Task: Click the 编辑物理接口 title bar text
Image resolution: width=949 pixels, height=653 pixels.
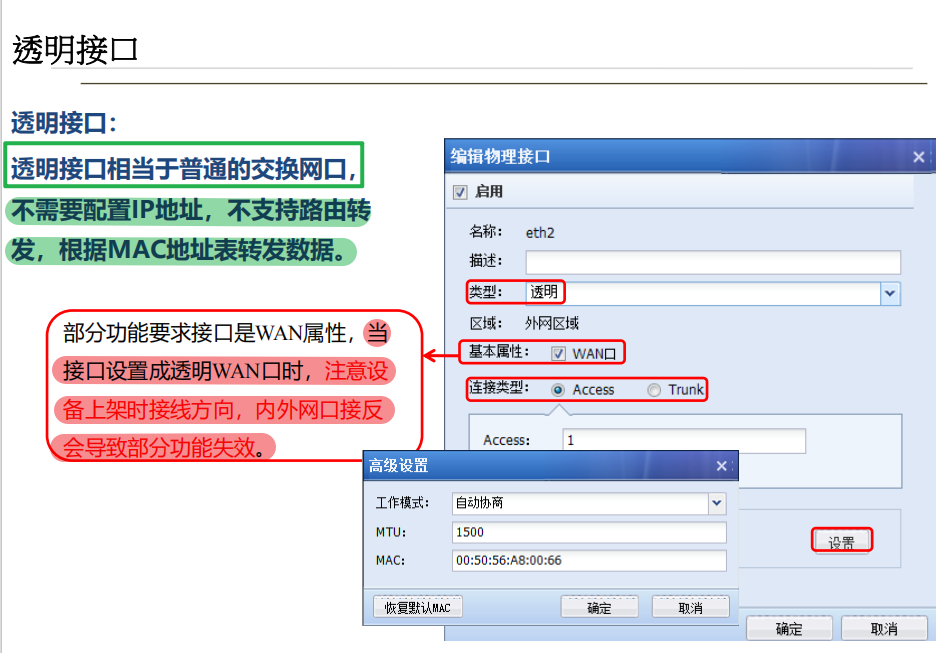Action: pos(500,157)
